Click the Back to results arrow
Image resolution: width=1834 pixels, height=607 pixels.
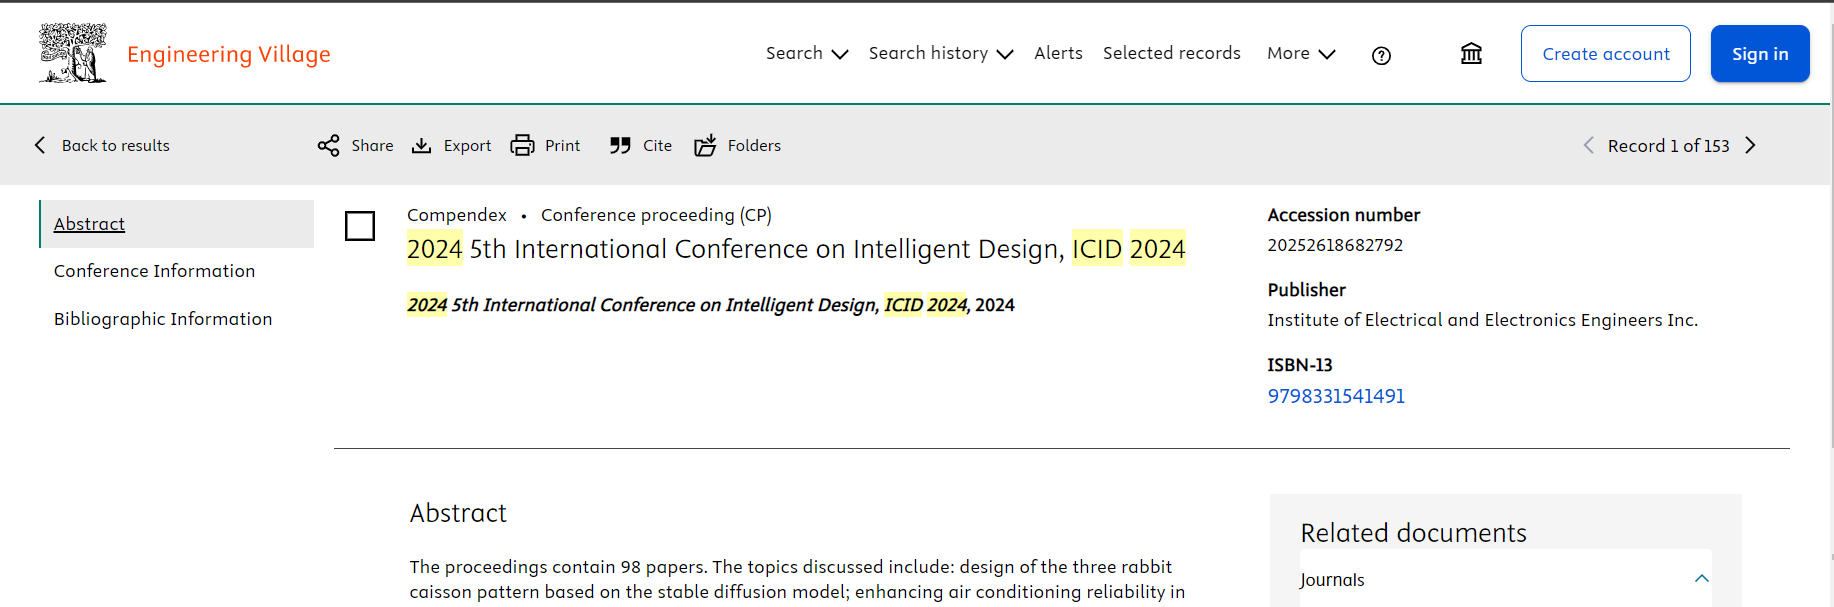[x=40, y=145]
